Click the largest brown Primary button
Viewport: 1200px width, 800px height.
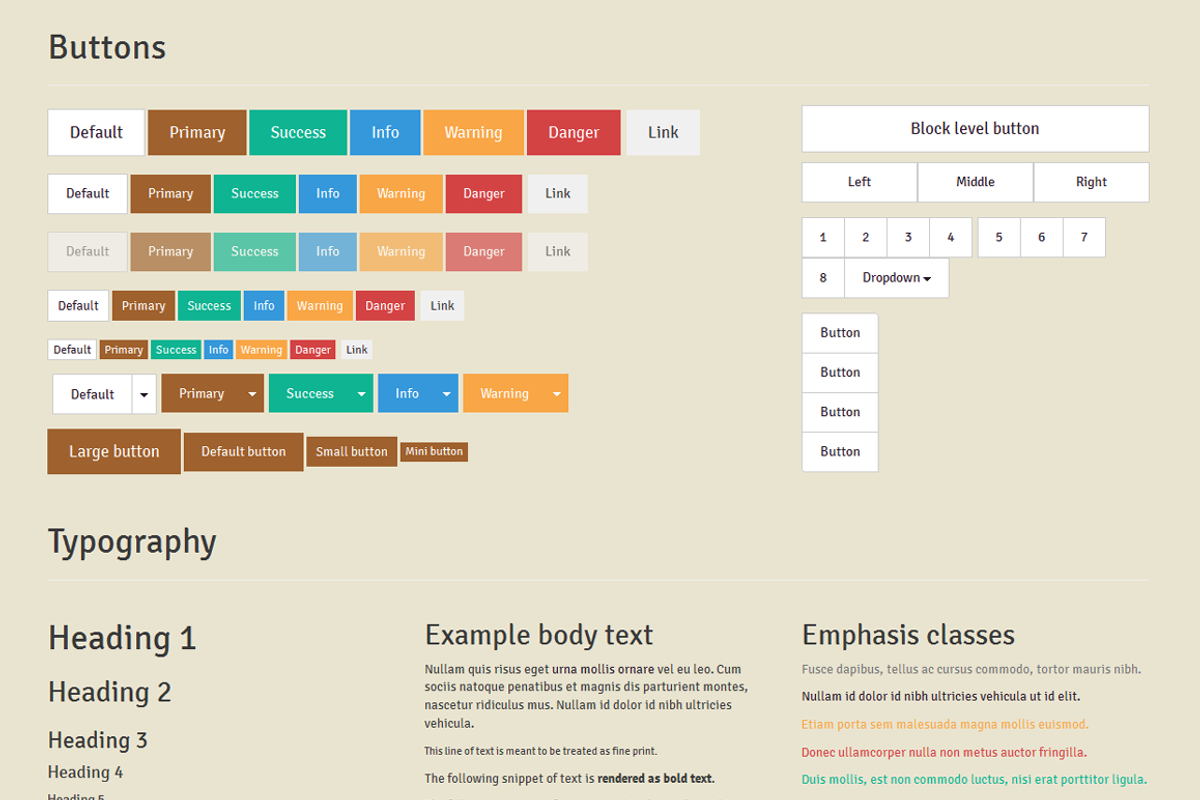(197, 132)
